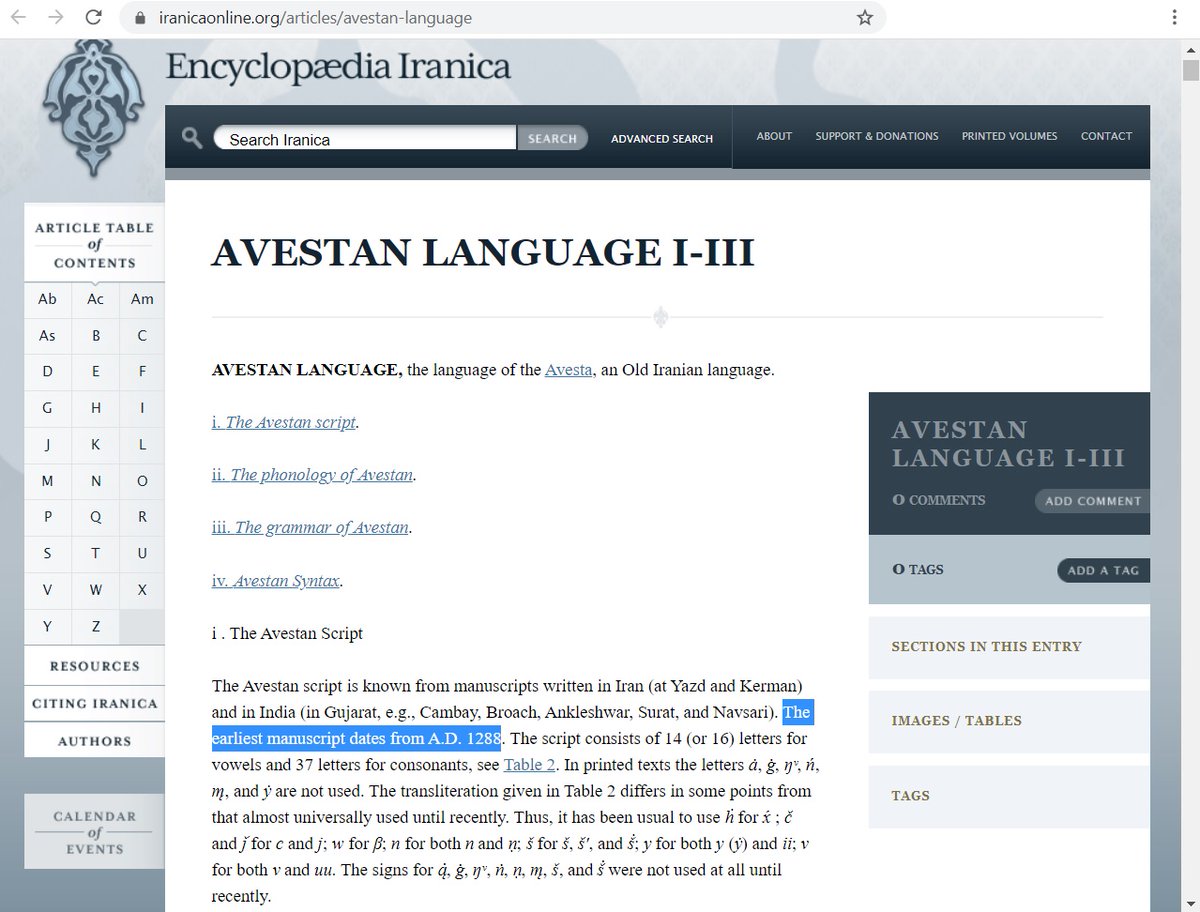Browse articles starting with Y

(x=47, y=626)
